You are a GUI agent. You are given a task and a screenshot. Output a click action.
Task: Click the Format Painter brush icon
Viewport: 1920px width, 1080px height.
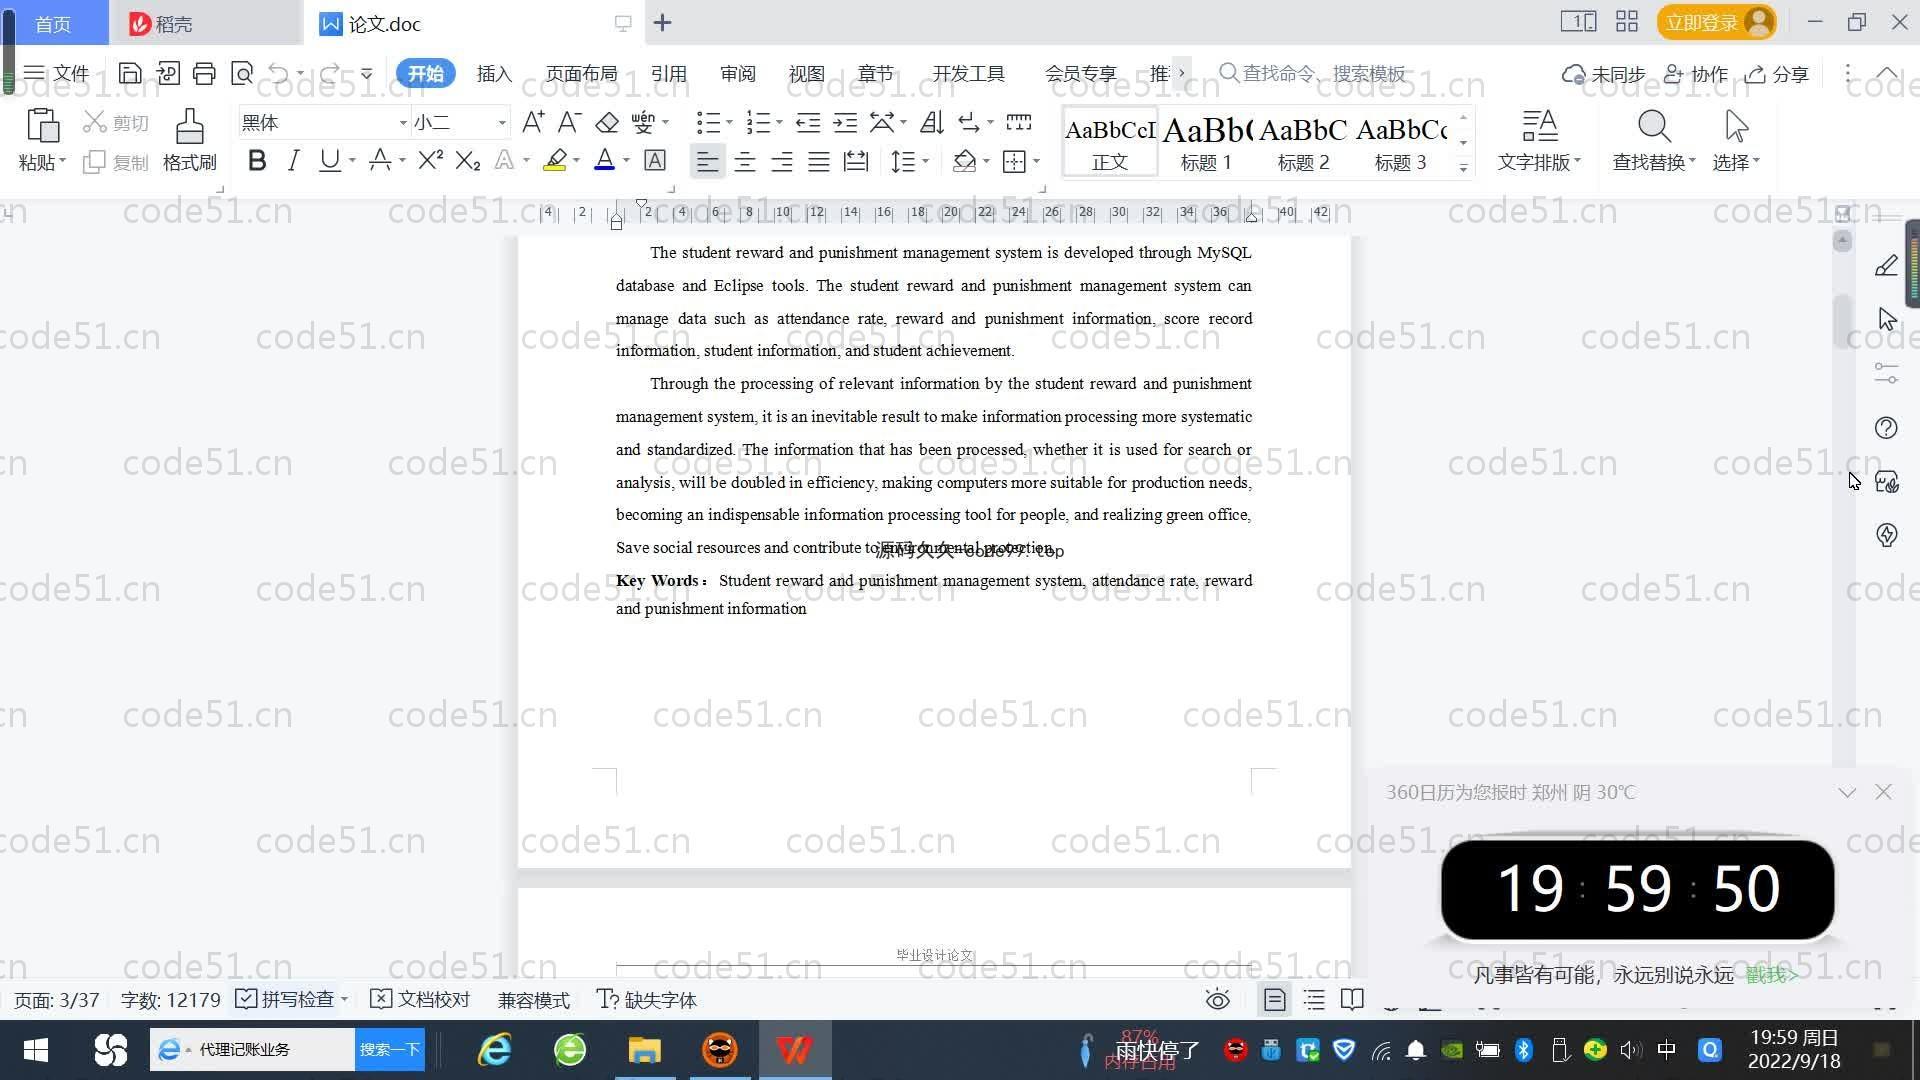tap(189, 128)
